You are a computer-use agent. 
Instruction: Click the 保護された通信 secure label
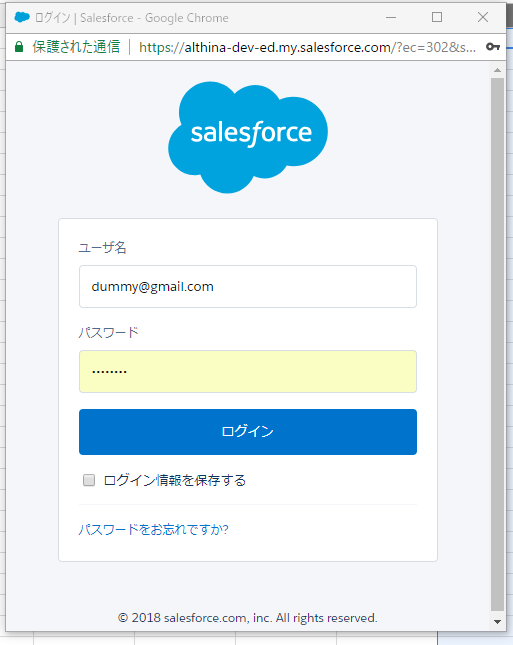[76, 47]
